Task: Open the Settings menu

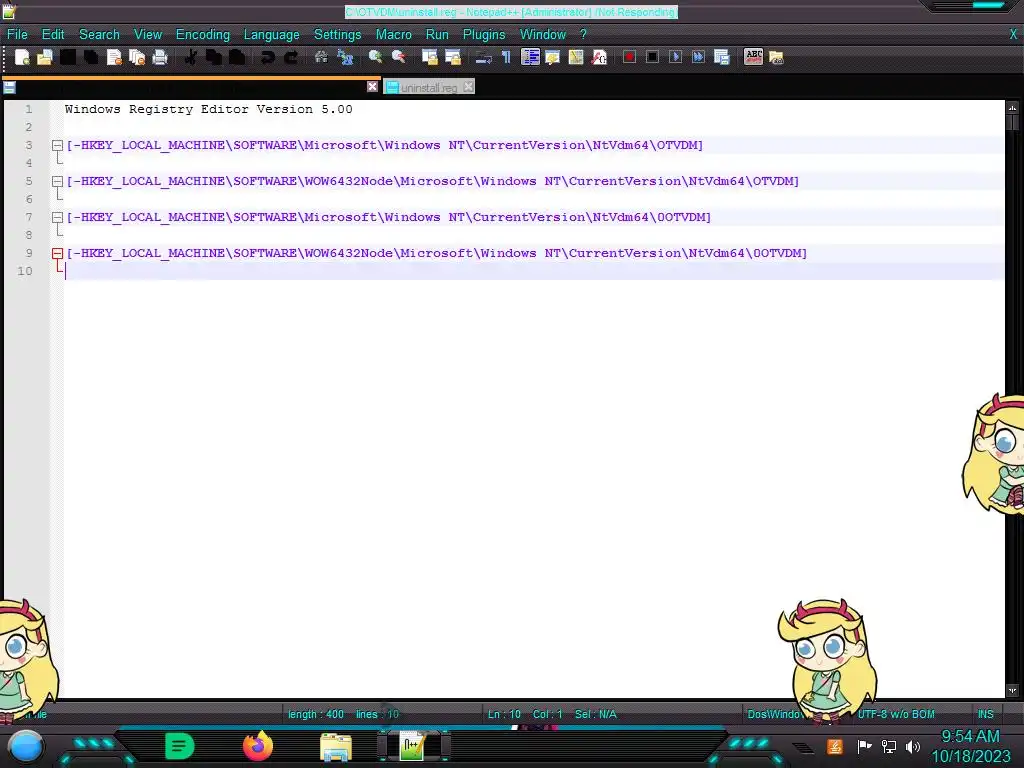Action: pos(338,35)
